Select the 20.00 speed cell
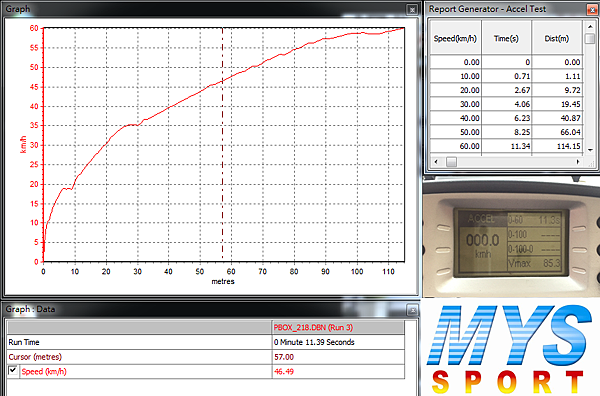The width and height of the screenshot is (600, 396). coord(455,90)
